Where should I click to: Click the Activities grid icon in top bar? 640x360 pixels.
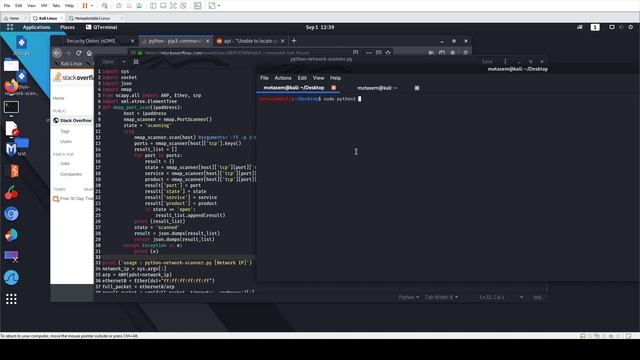point(10,27)
